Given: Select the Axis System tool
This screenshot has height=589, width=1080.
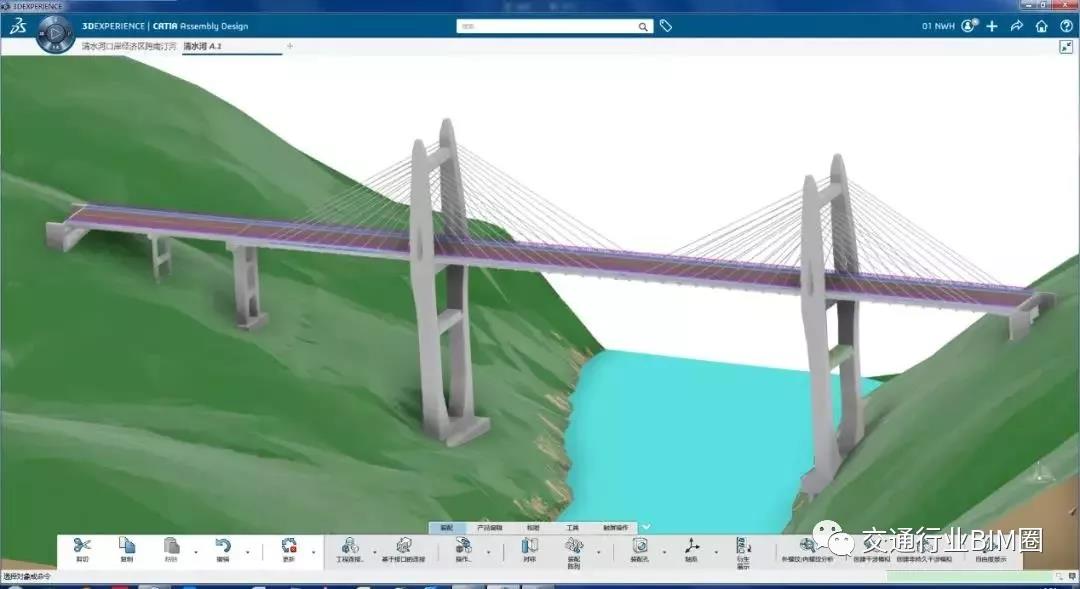Looking at the screenshot, I should pos(691,546).
